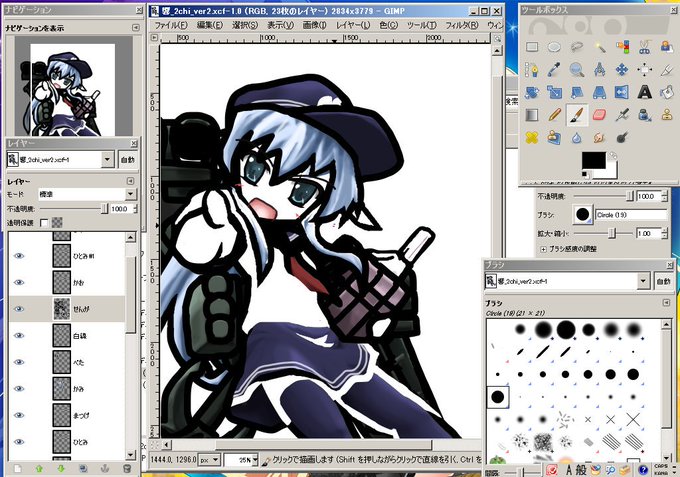This screenshot has width=680, height=477.
Task: Click the black foreground color swatch
Action: pos(593,160)
